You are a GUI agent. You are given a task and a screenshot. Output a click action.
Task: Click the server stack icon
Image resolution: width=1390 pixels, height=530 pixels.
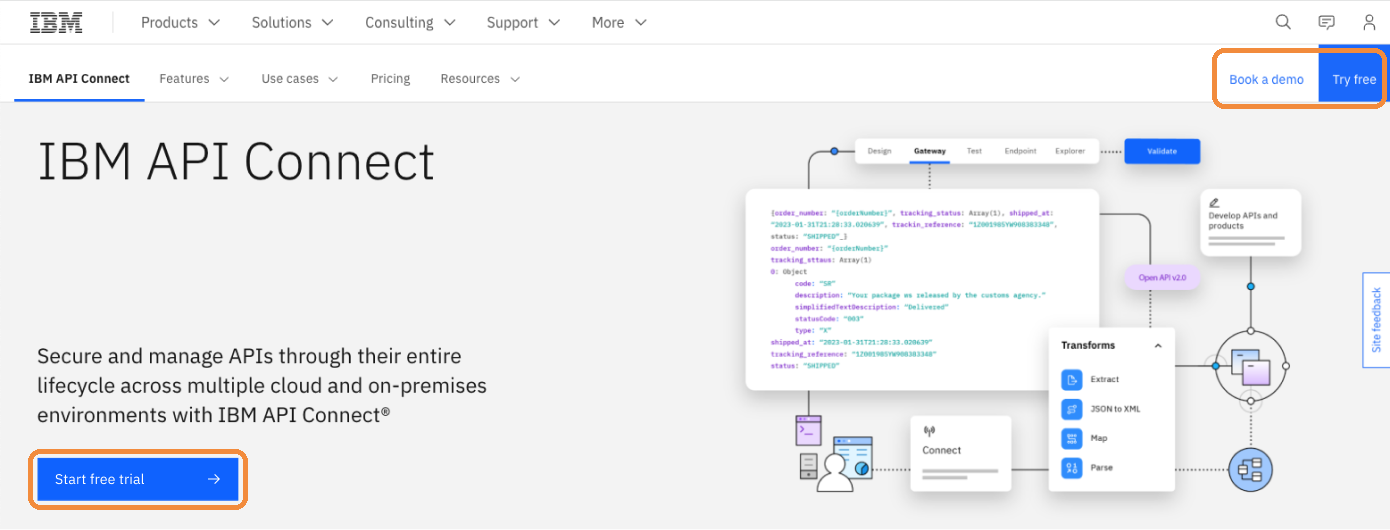809,467
